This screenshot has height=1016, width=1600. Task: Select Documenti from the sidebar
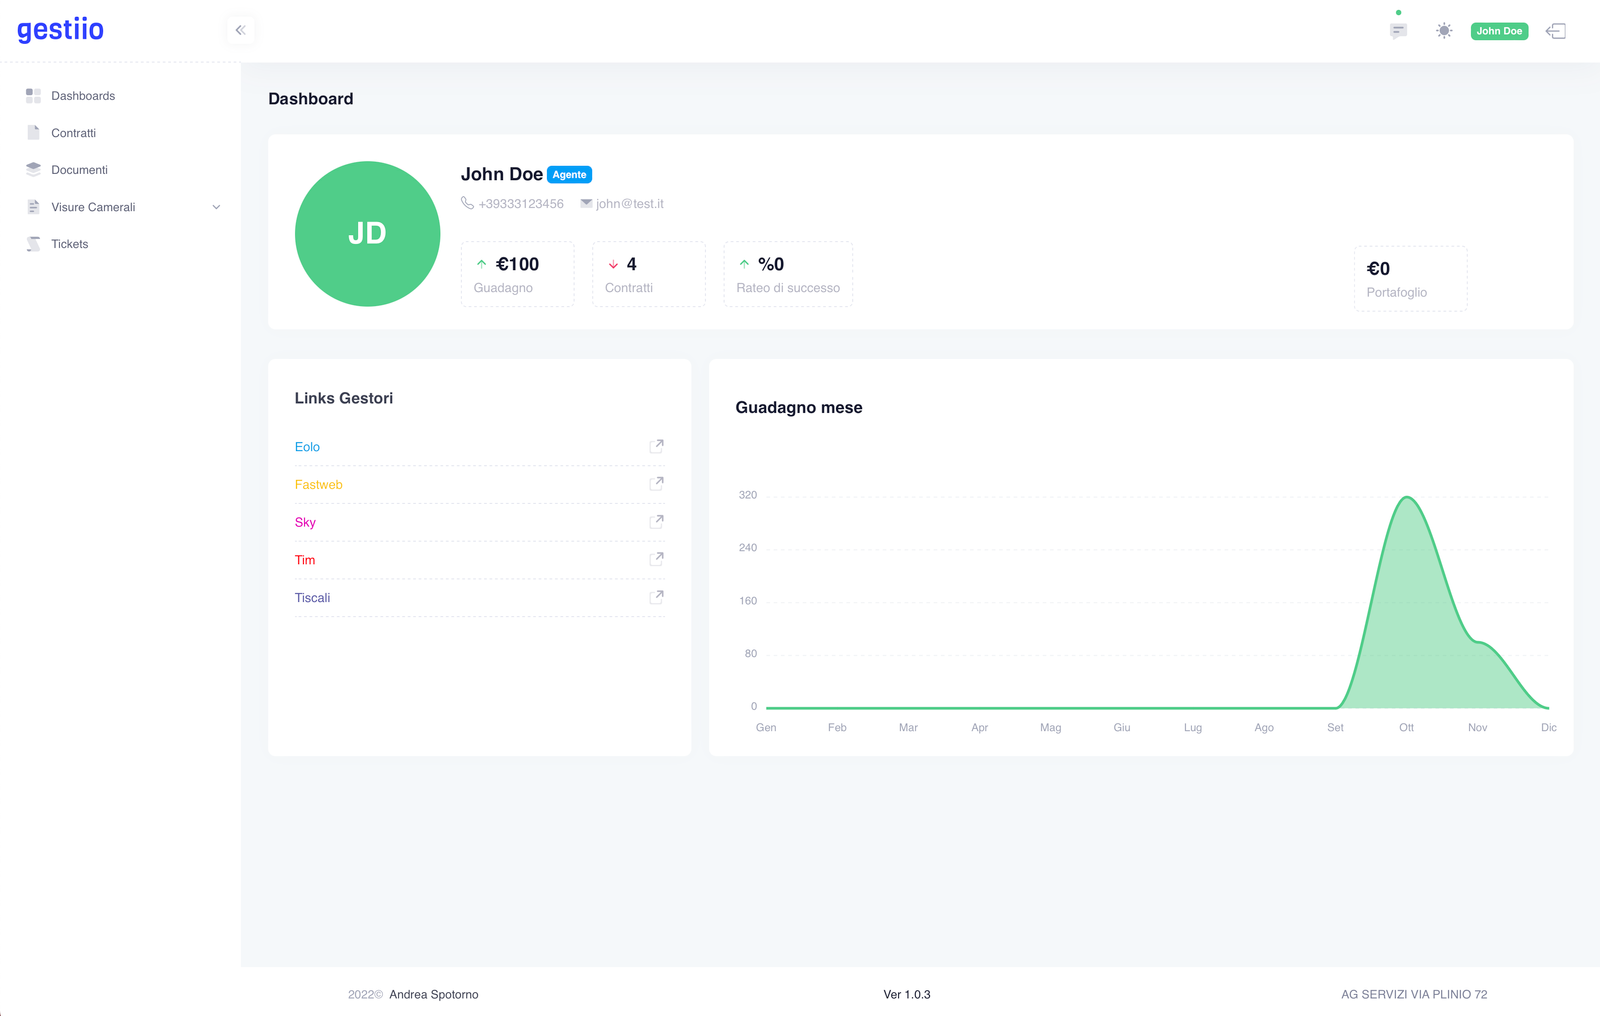coord(79,170)
